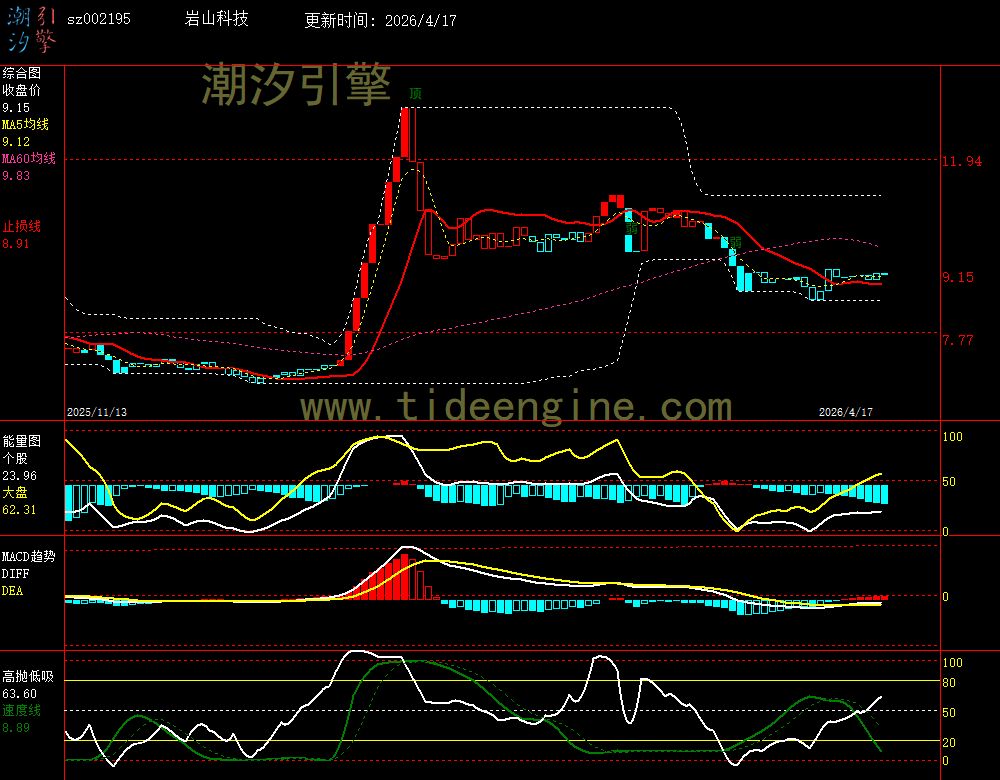1000x780 pixels.
Task: Click the green 弱 marker near the 9.15 price level
Action: (x=735, y=242)
